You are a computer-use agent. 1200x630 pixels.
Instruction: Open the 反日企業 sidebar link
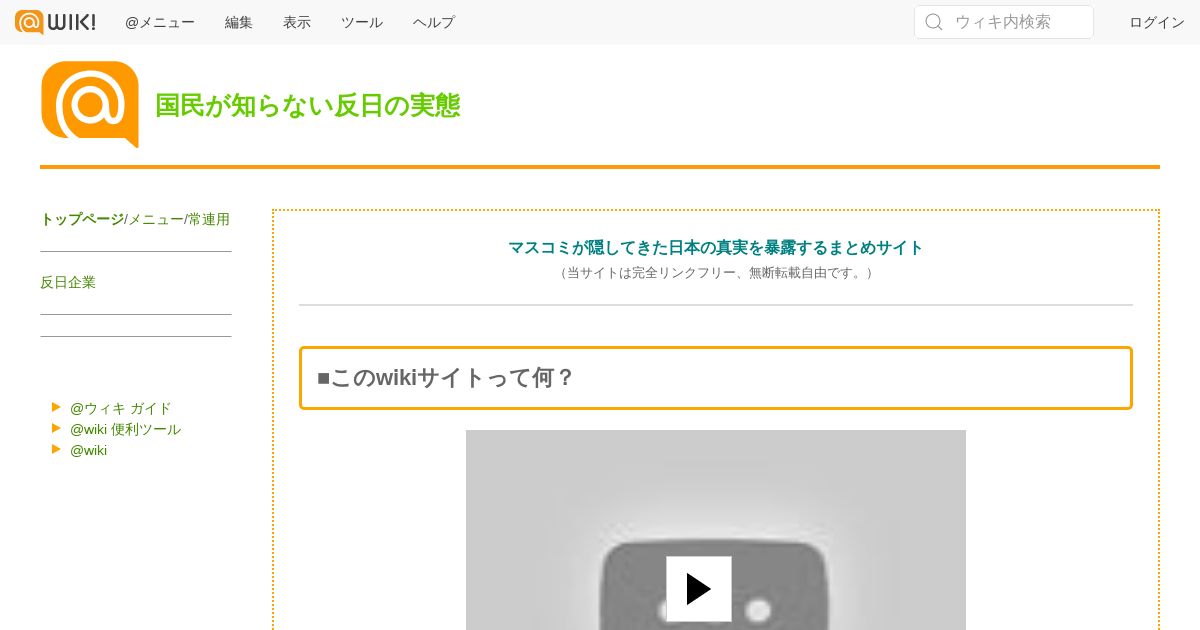coord(68,282)
